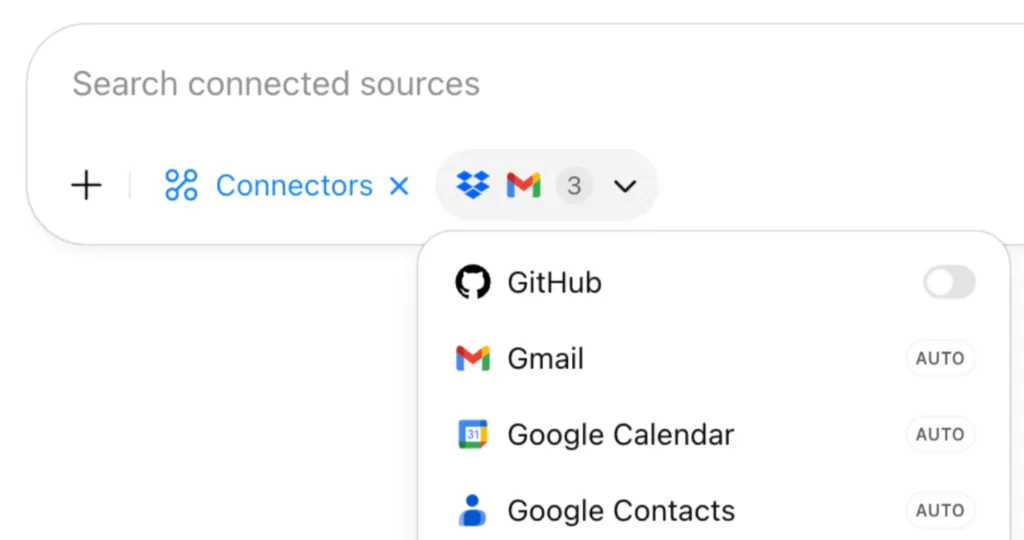Remove Connectors with the blue X
1024x540 pixels.
click(399, 186)
